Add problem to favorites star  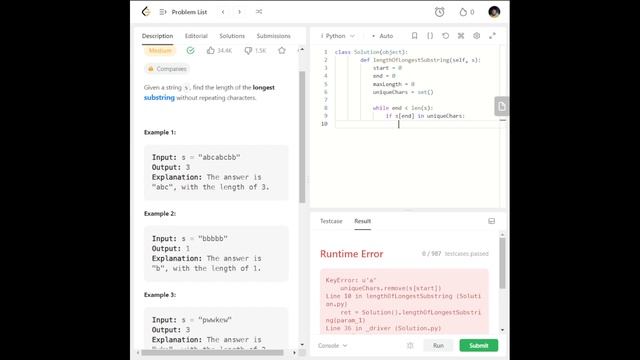tap(282, 51)
